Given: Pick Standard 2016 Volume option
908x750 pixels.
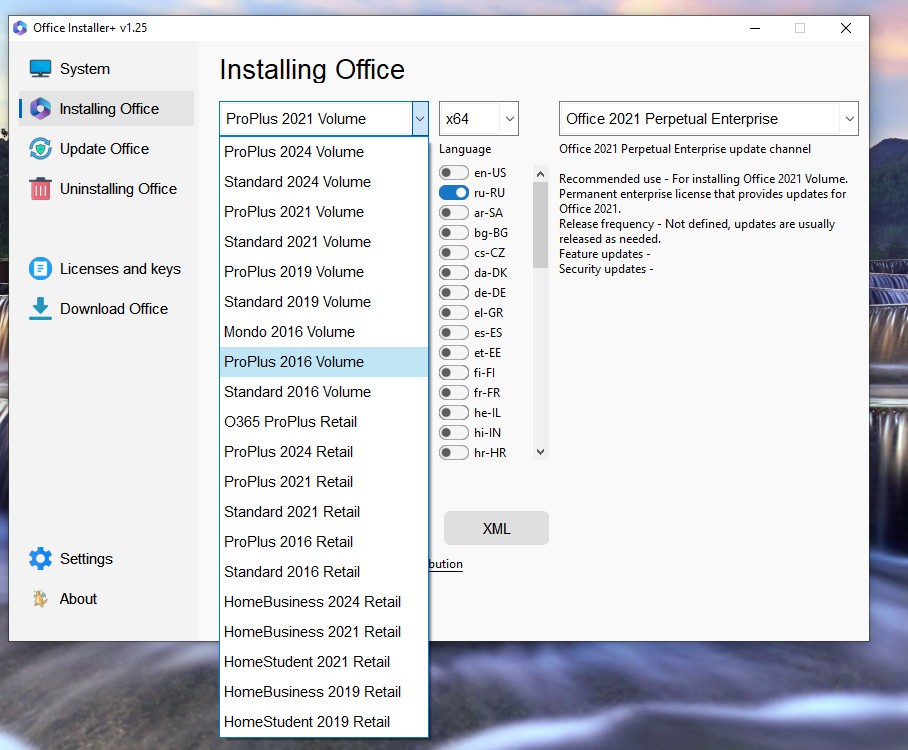Looking at the screenshot, I should (324, 392).
